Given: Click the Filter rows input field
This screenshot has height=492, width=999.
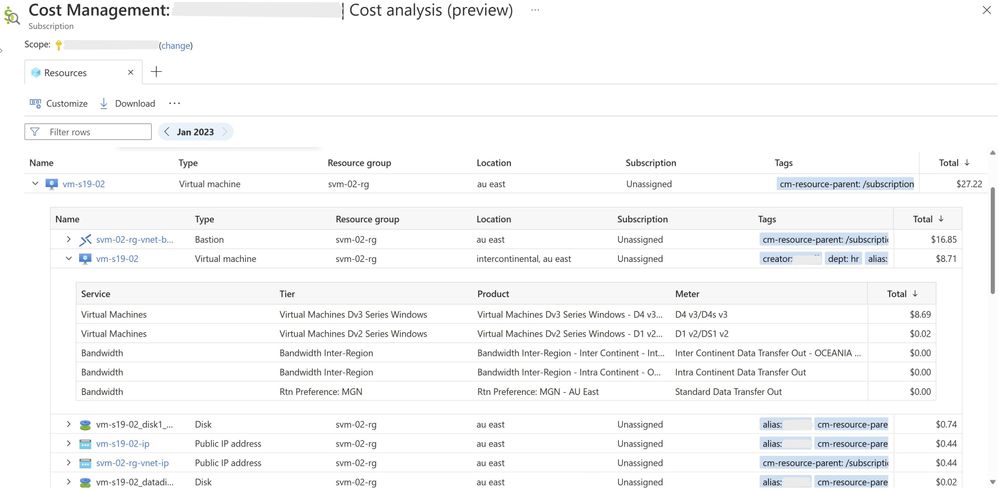Looking at the screenshot, I should coord(97,132).
